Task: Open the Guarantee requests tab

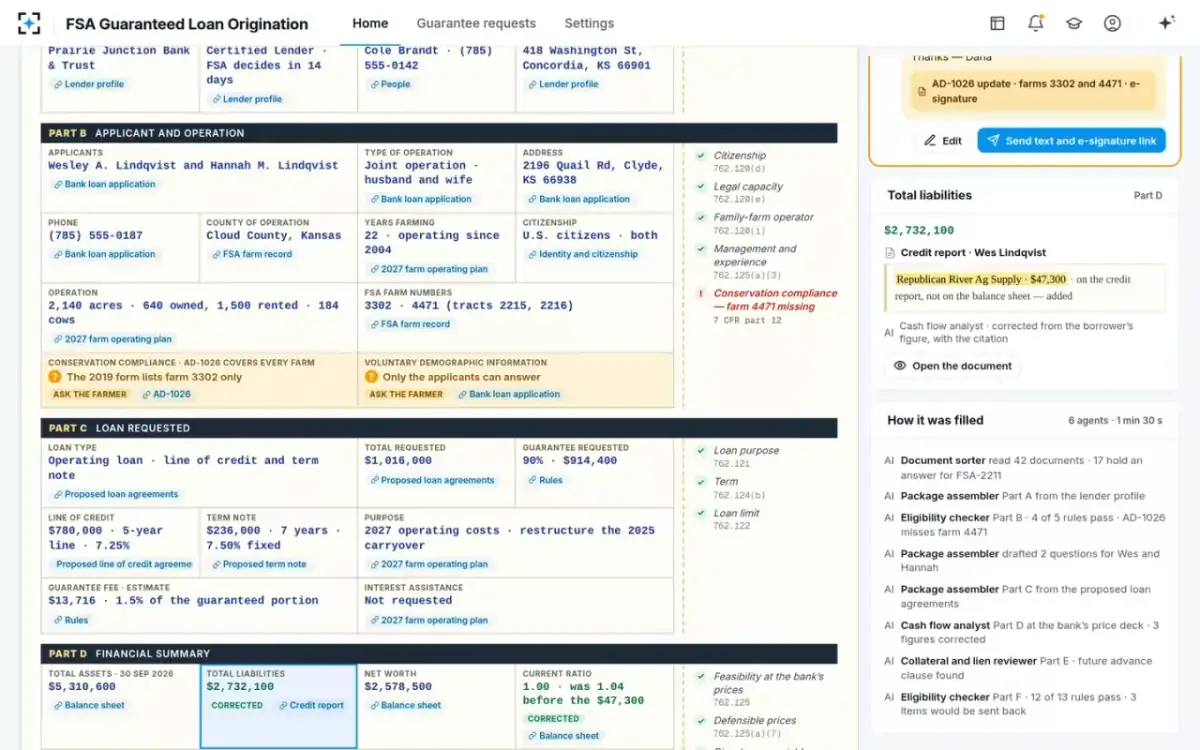Action: point(476,23)
